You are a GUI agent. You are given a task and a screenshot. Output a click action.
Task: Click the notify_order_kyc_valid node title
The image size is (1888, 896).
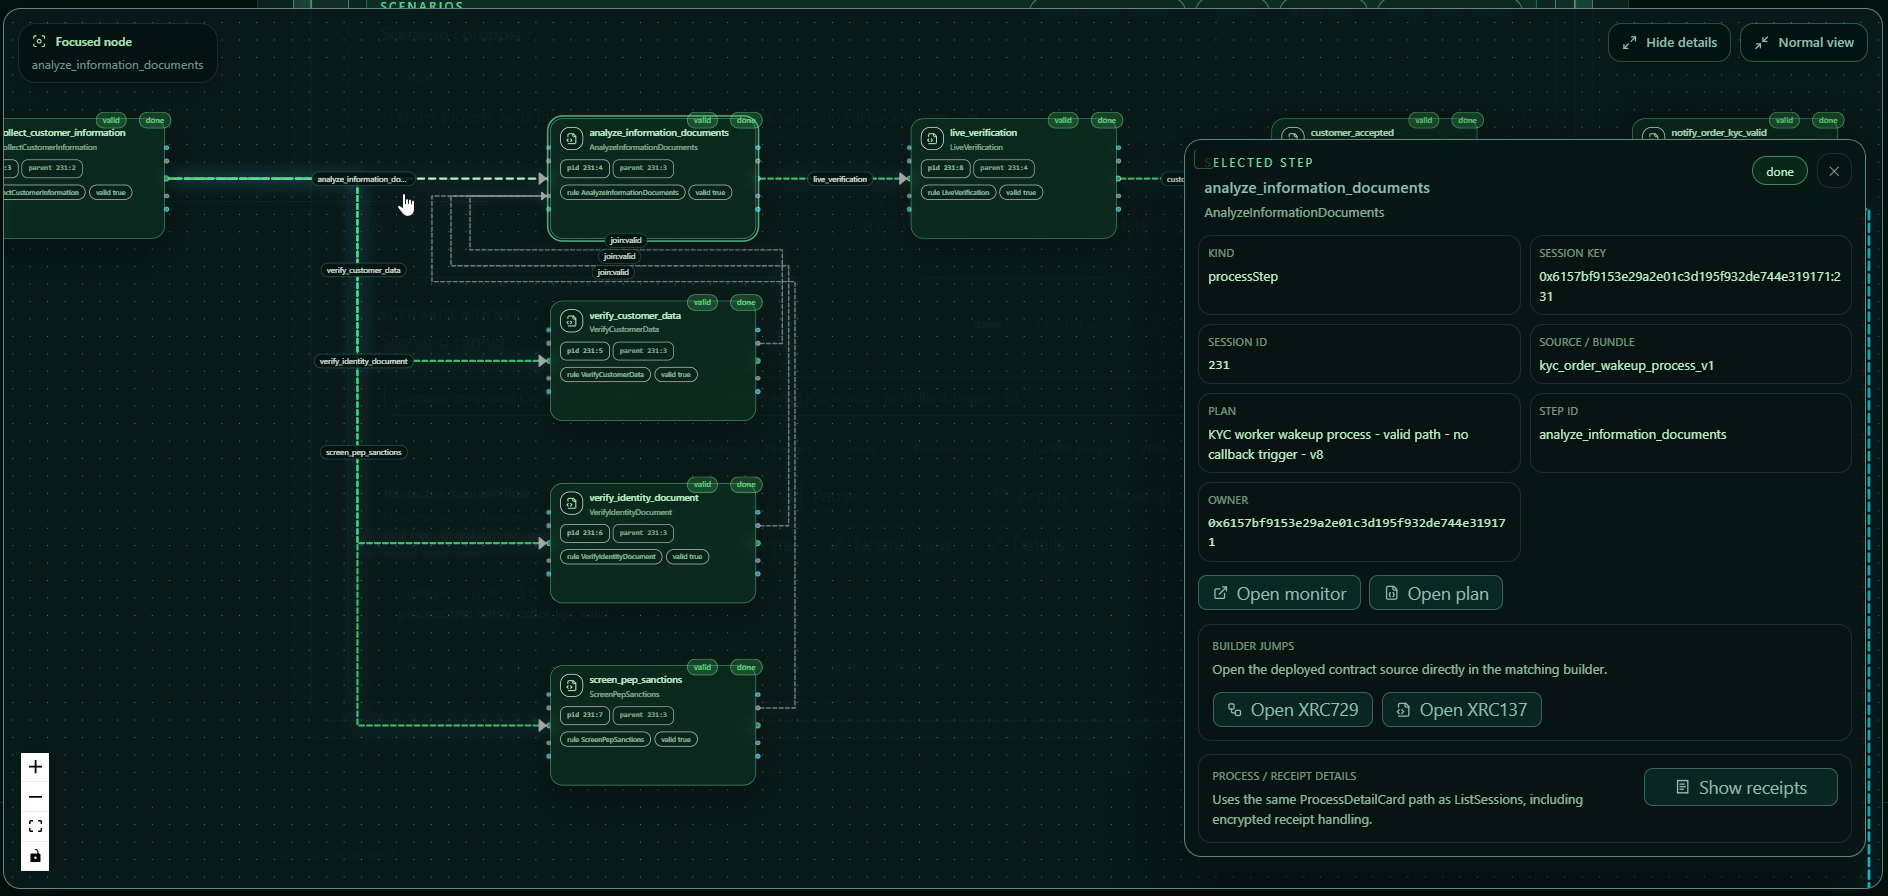point(1719,132)
